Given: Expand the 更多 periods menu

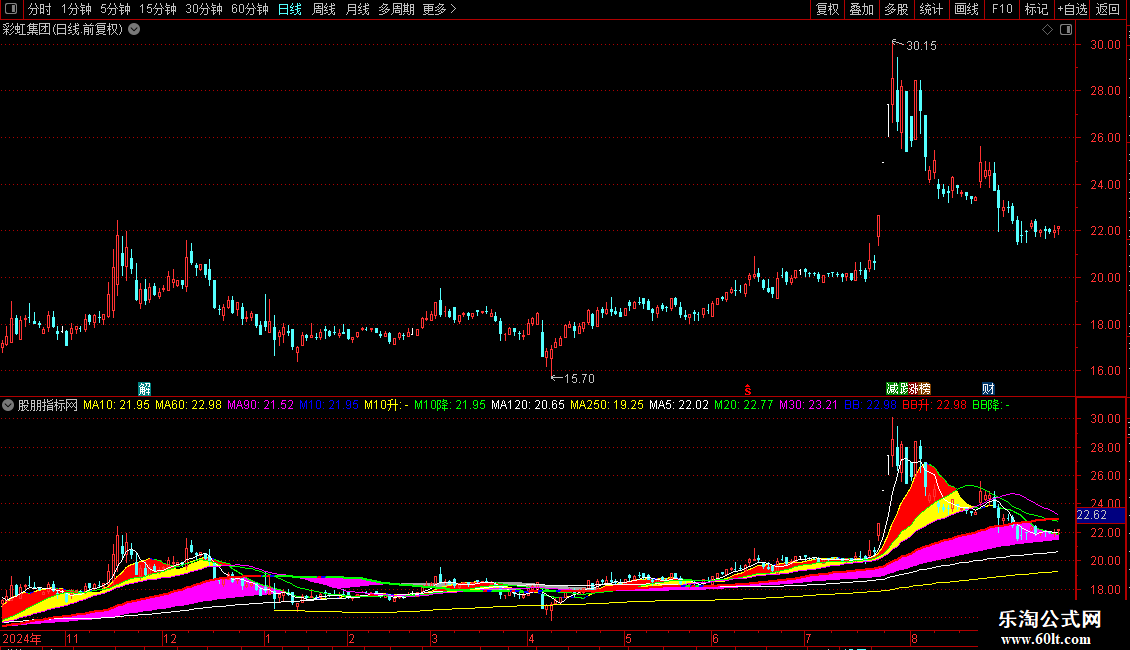Looking at the screenshot, I should point(439,9).
